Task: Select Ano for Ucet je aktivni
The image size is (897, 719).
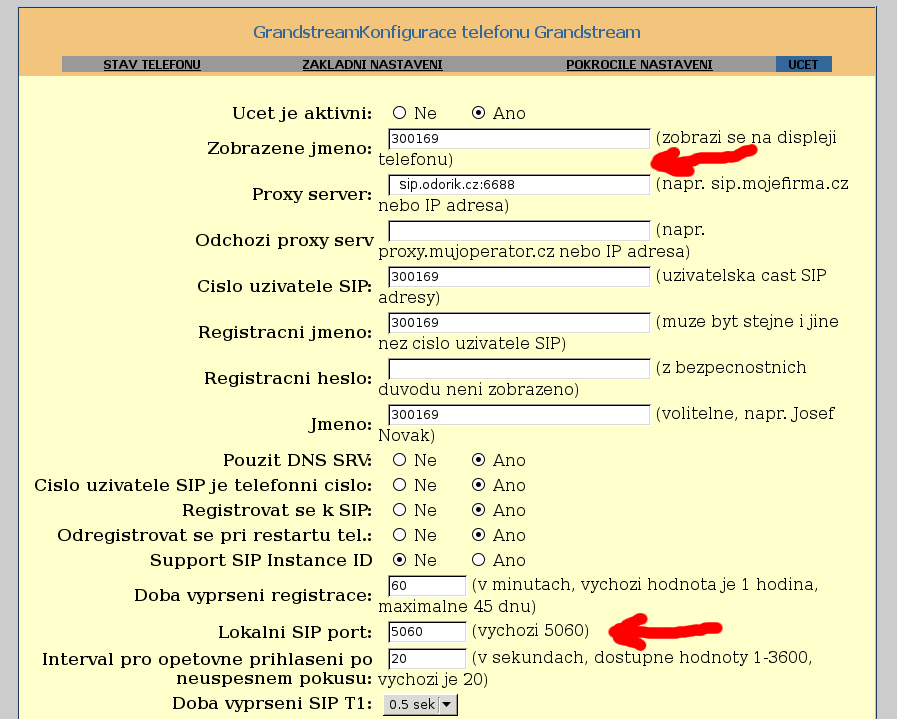Action: point(479,113)
